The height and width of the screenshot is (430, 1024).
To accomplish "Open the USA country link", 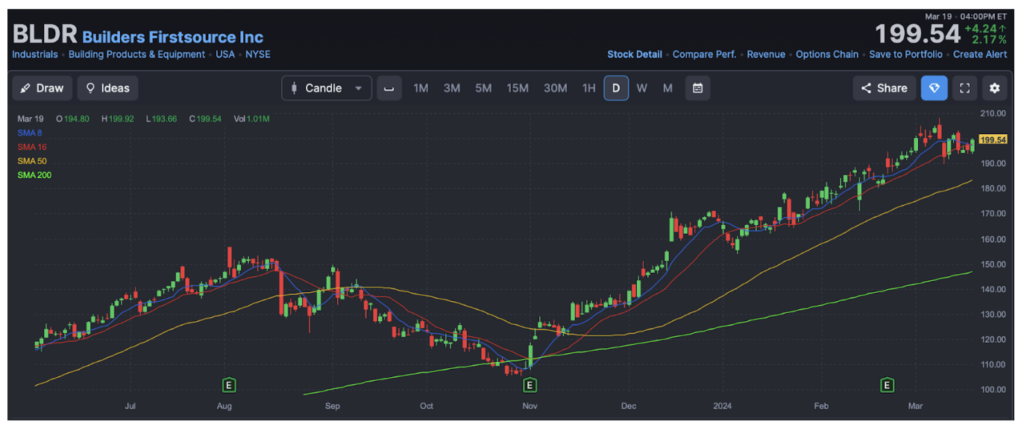I will tap(225, 54).
